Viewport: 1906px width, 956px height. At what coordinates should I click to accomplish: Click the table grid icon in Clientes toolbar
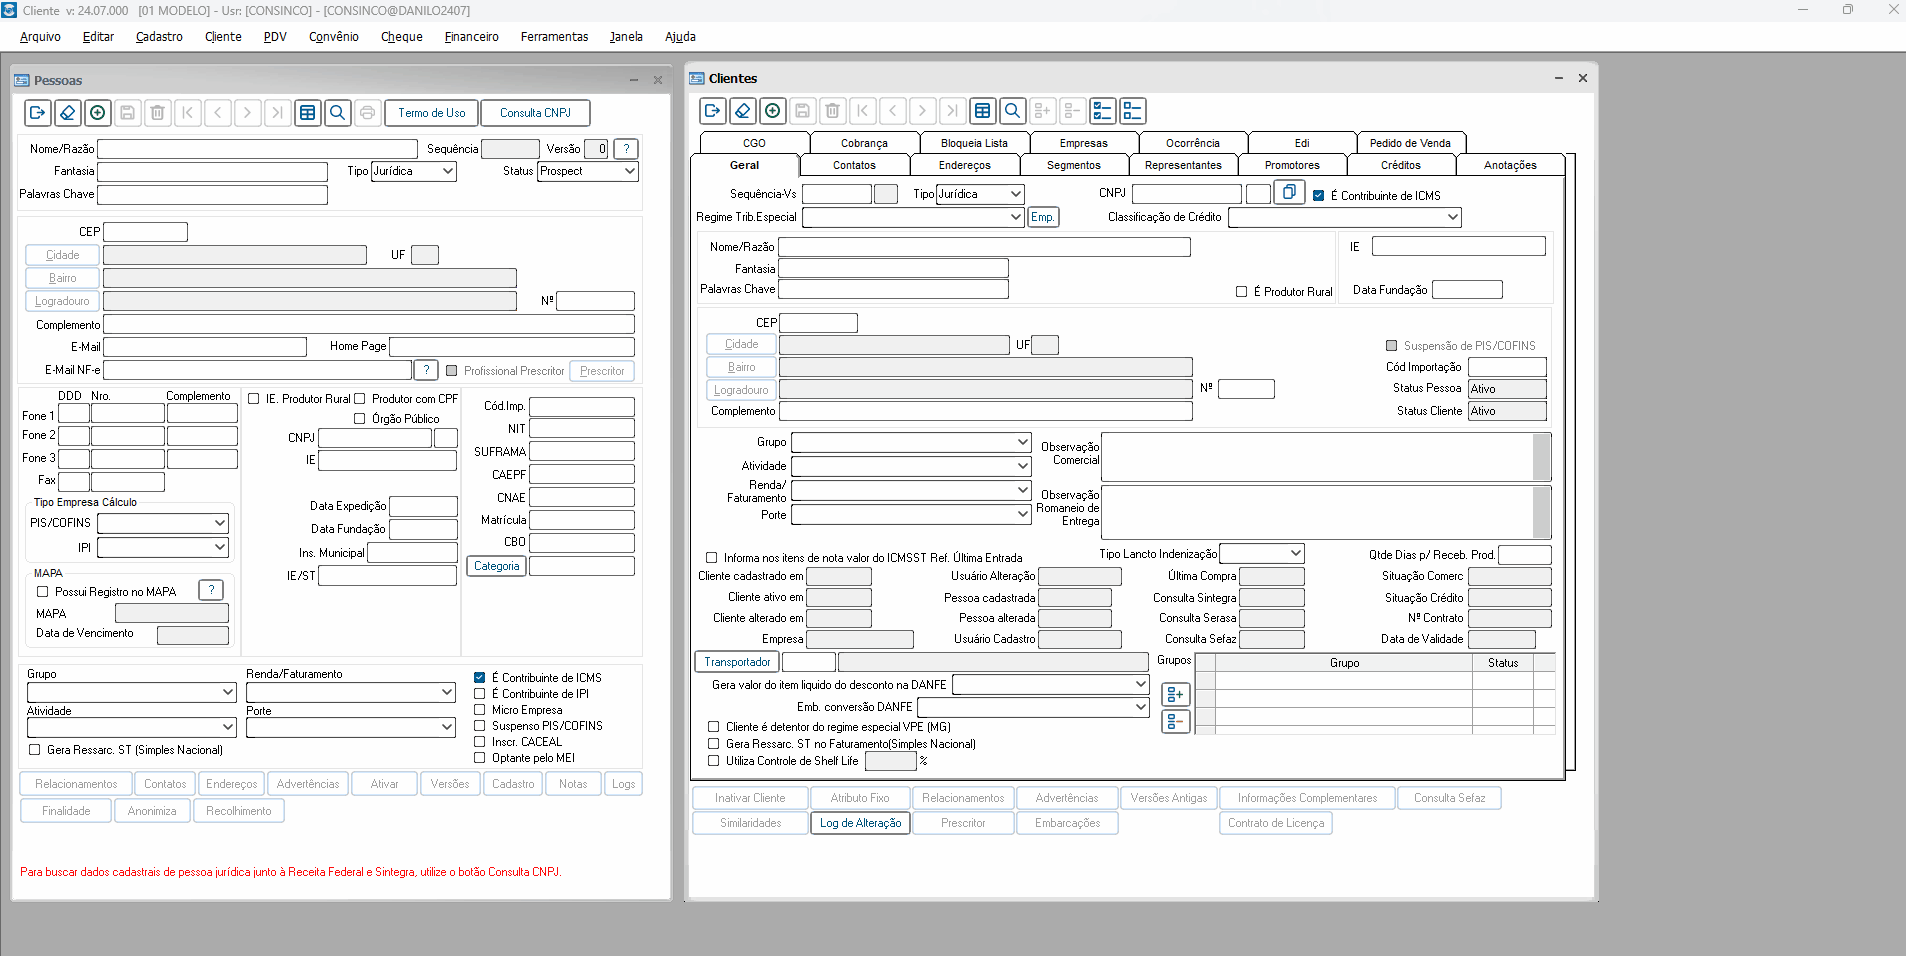[x=983, y=111]
